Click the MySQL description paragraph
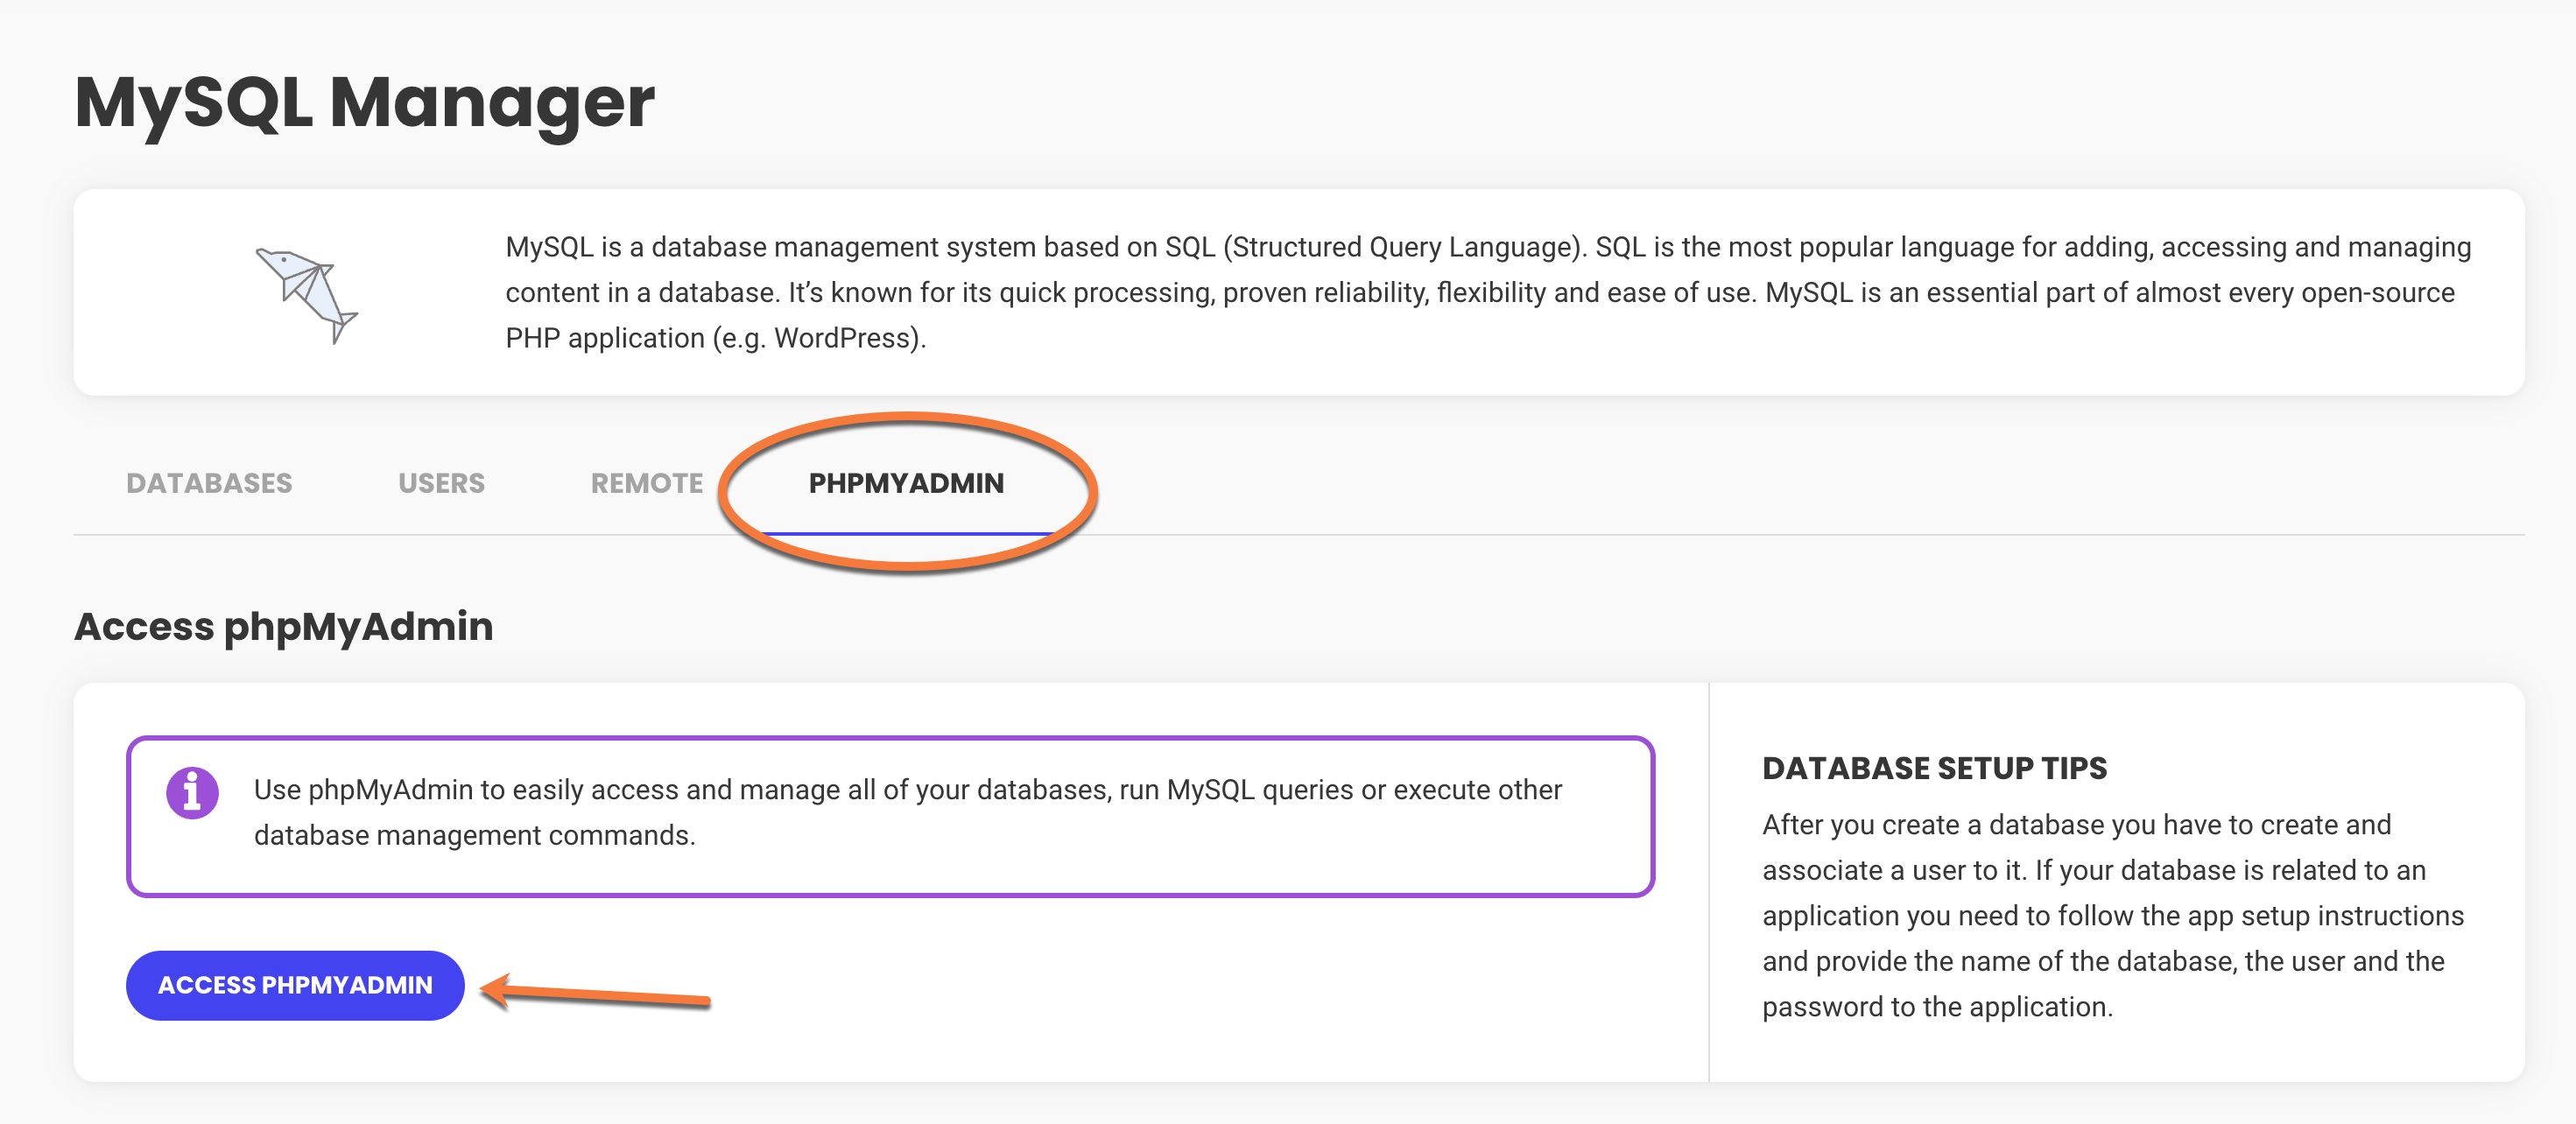The image size is (2576, 1124). (1487, 292)
